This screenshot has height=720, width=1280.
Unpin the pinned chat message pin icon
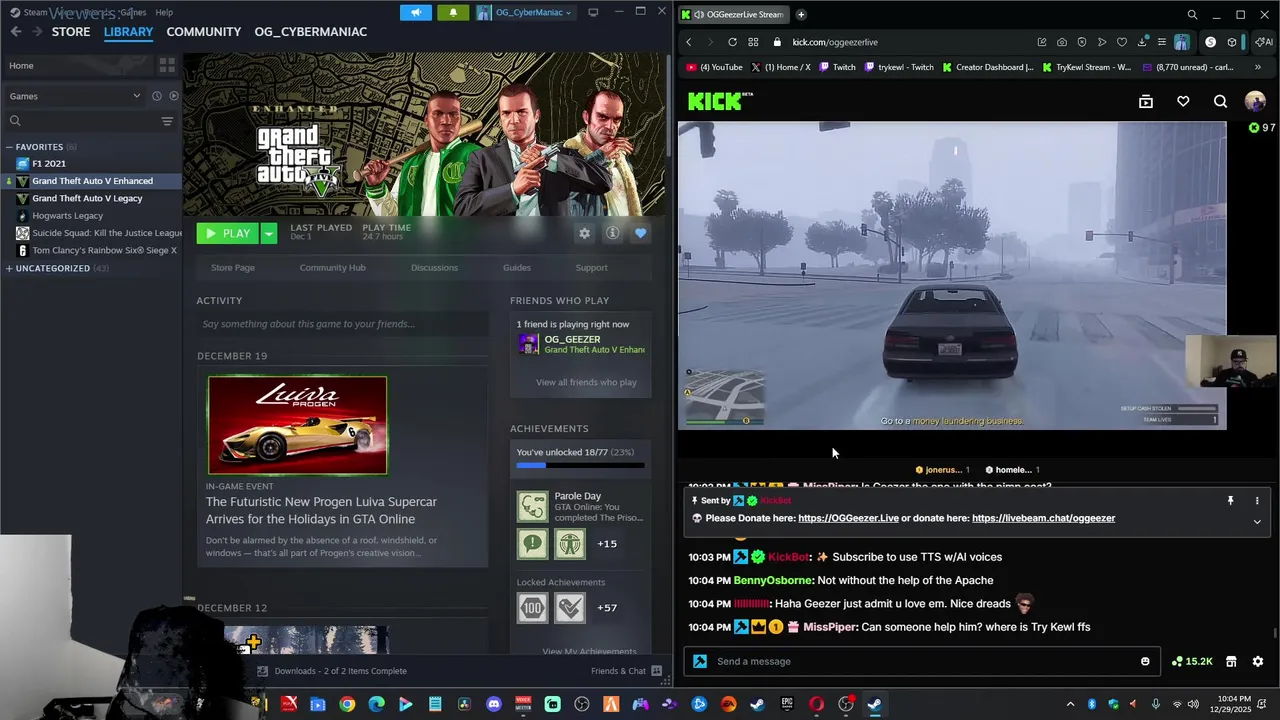coord(1230,500)
